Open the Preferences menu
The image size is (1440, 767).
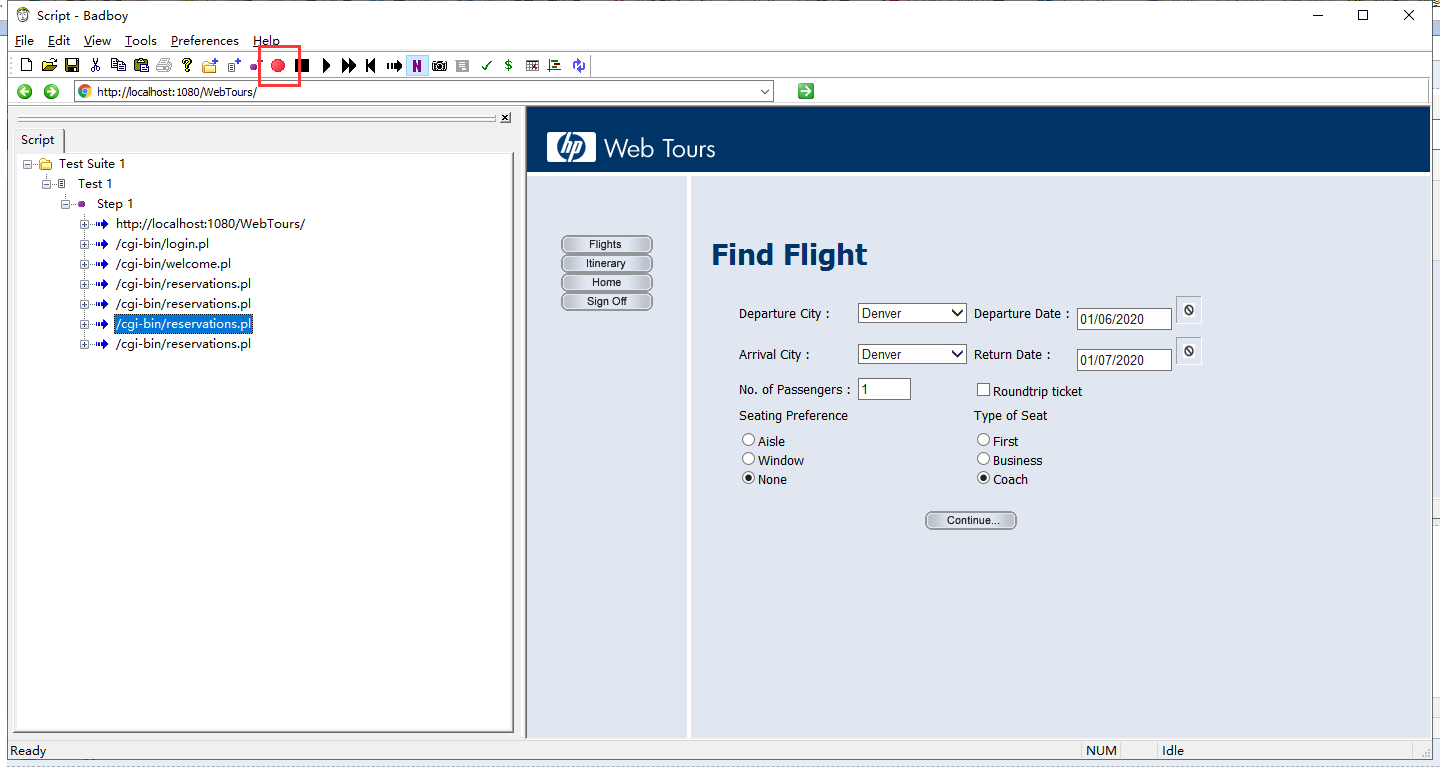(205, 41)
